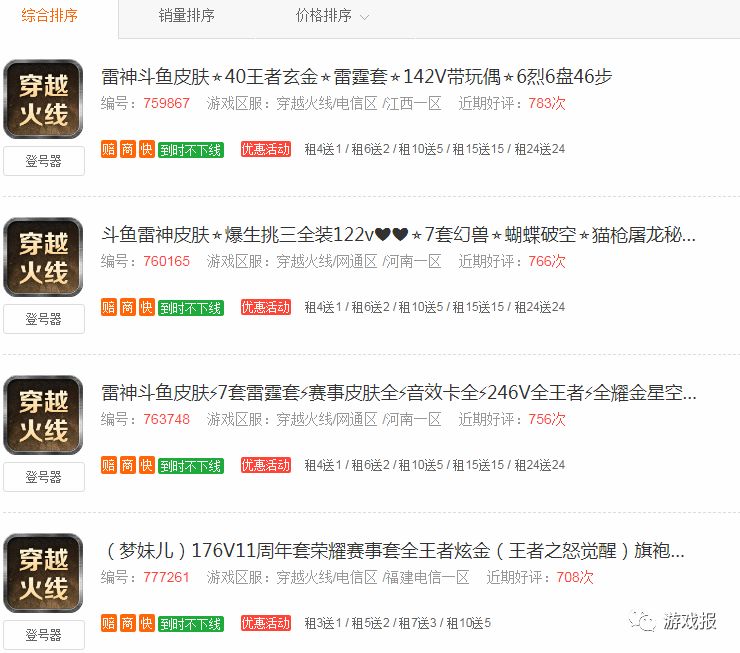Click the green 到时不下线 badge on listing 777261
The image size is (740, 653).
[x=191, y=624]
